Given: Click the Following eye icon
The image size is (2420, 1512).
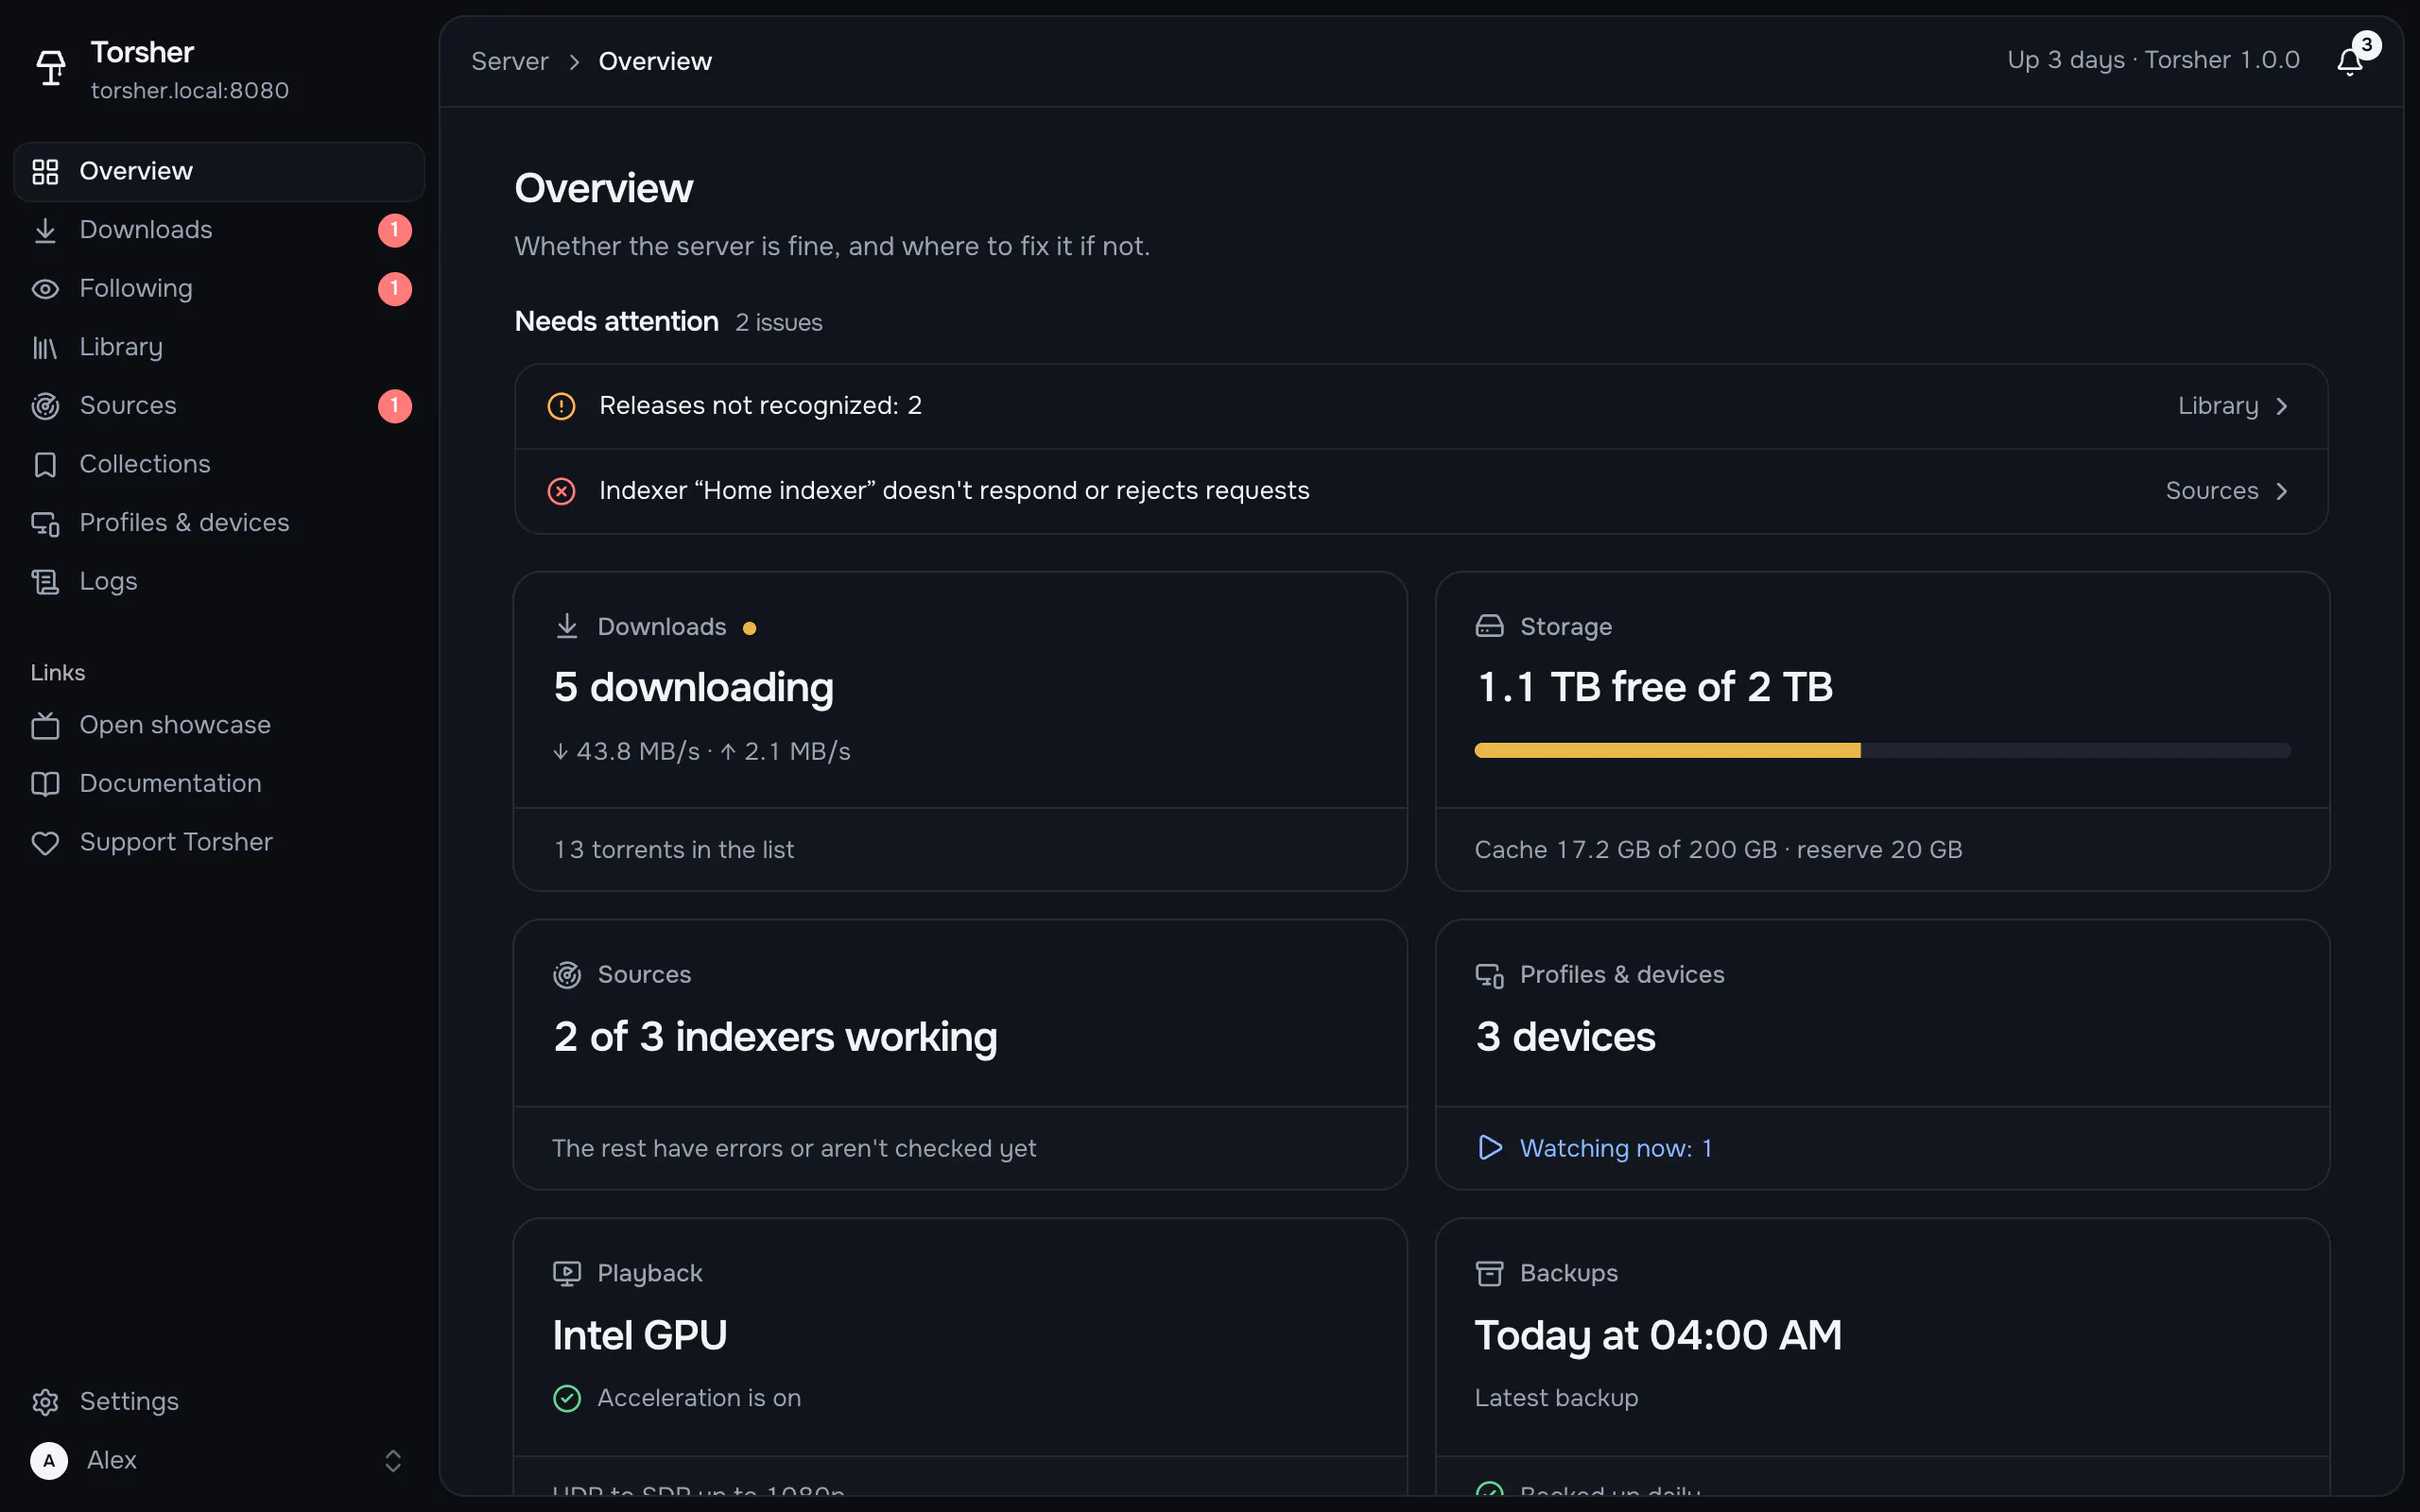Looking at the screenshot, I should coord(45,289).
